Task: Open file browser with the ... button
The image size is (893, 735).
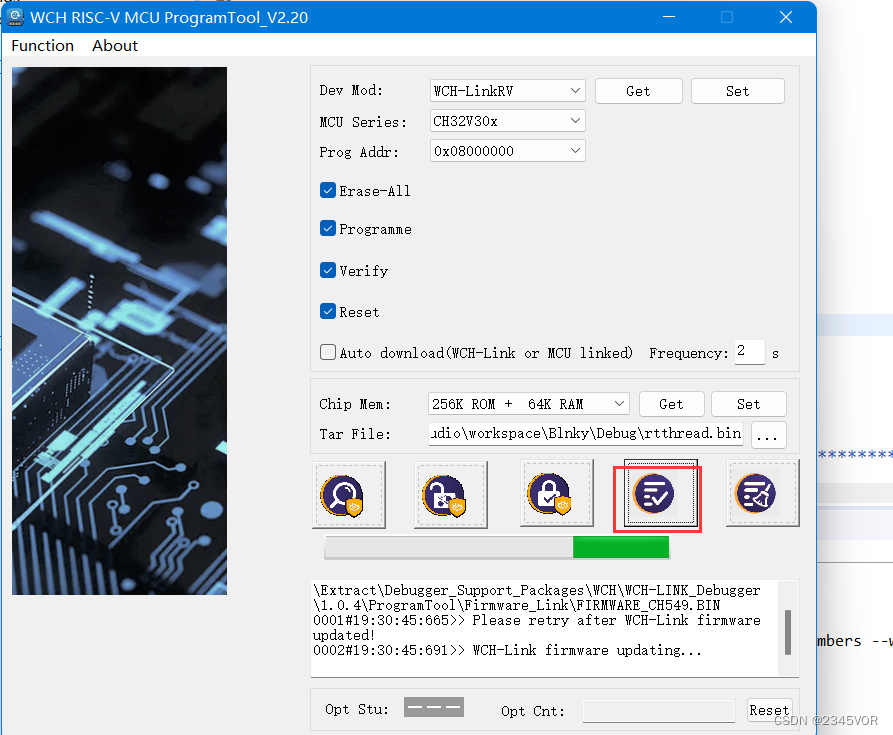Action: point(768,435)
